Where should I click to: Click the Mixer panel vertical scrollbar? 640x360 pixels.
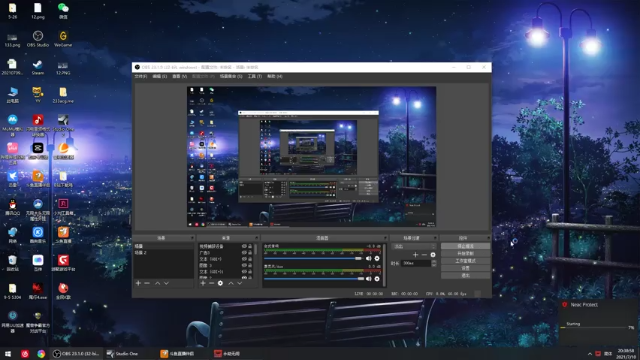[x=384, y=264]
